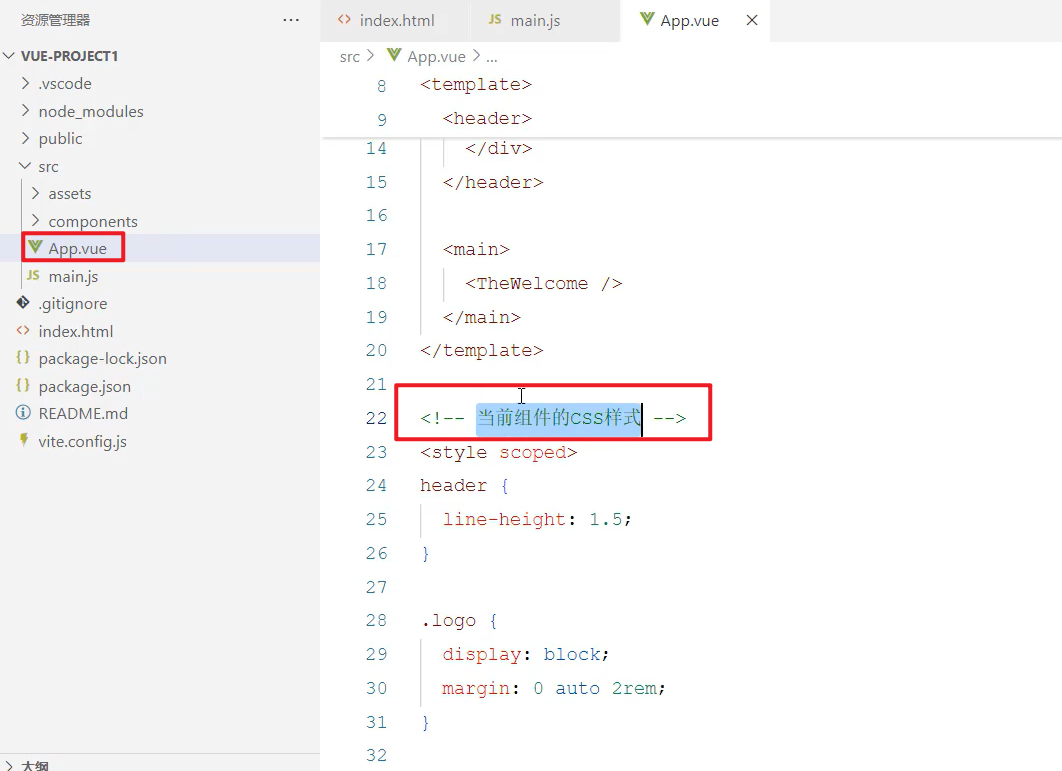Click the Vite icon beside vite.config.js
1062x771 pixels.
[x=24, y=440]
